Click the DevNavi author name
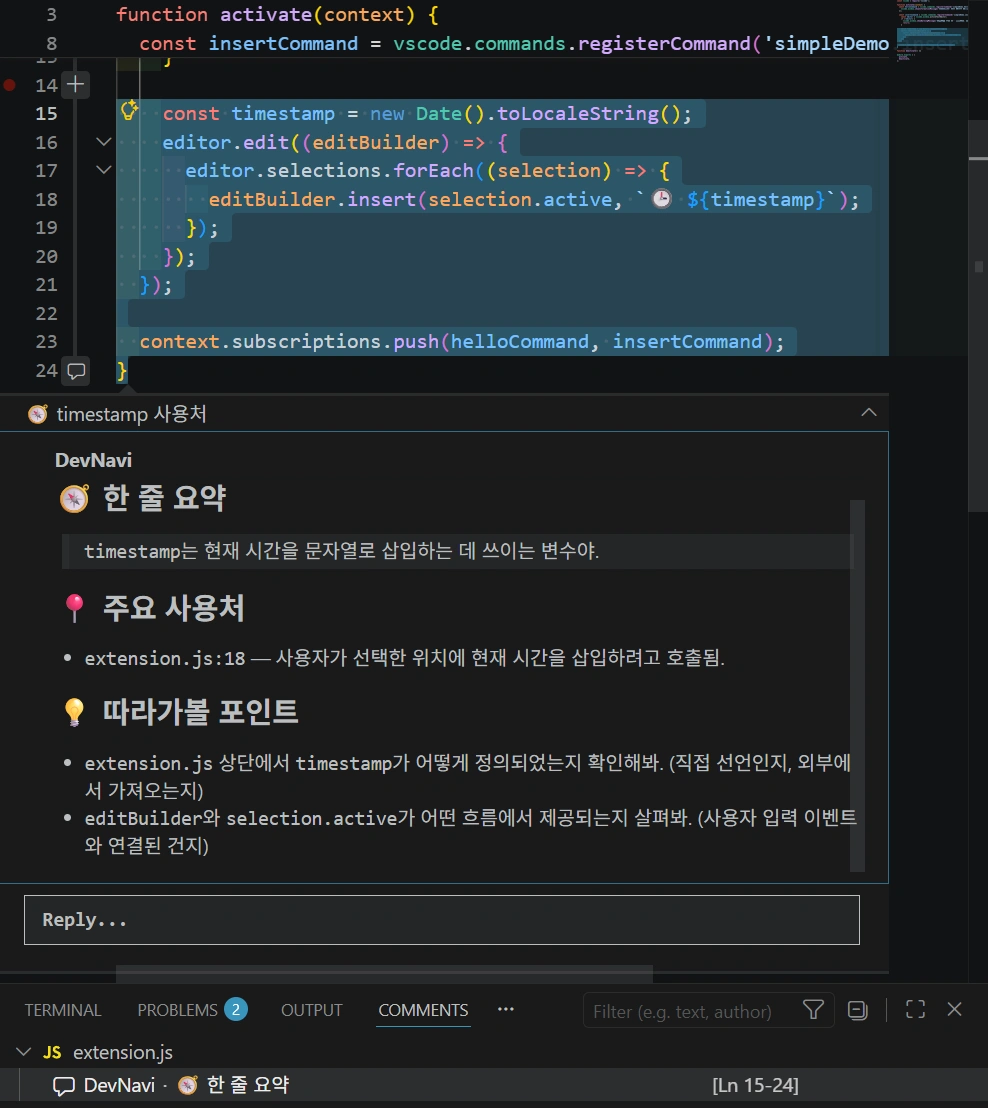 coord(93,460)
